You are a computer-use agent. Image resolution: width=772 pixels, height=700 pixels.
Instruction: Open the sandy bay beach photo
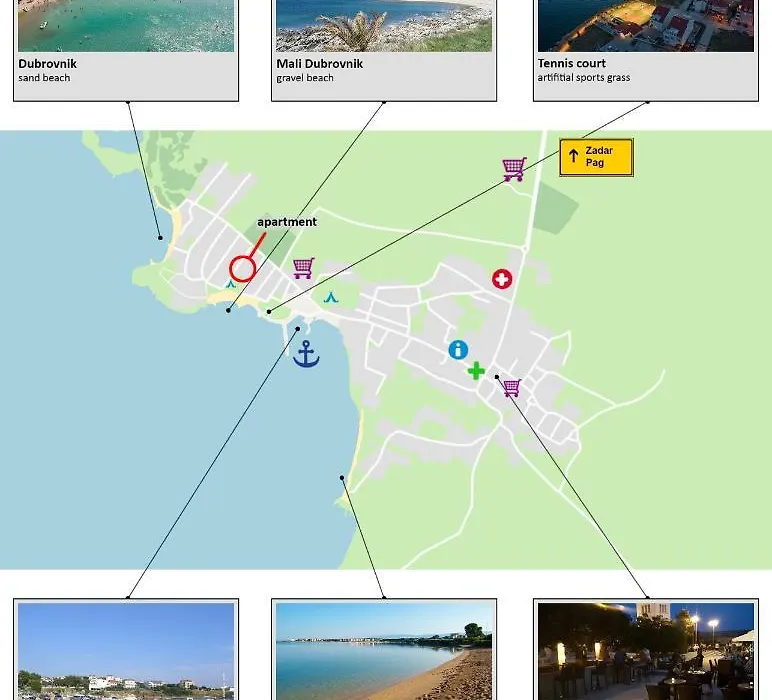pyautogui.click(x=384, y=651)
